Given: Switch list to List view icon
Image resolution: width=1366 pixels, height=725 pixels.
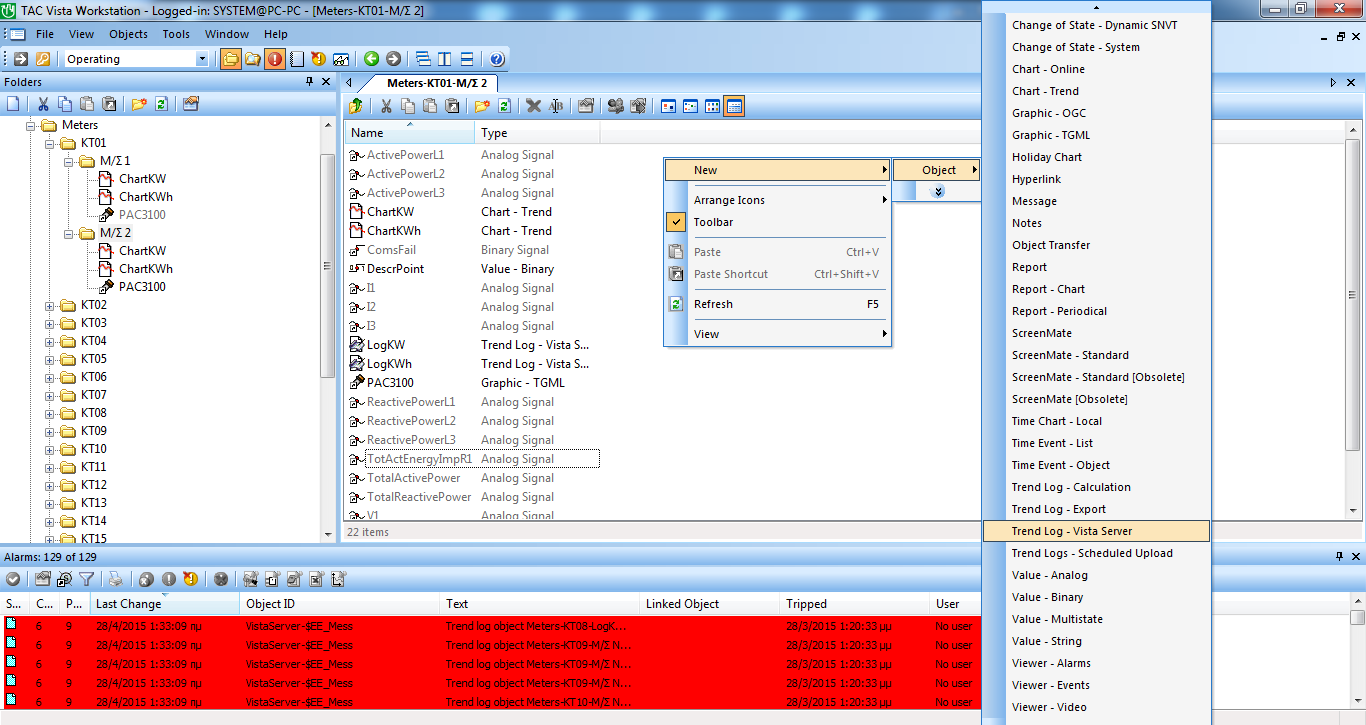Looking at the screenshot, I should [712, 106].
